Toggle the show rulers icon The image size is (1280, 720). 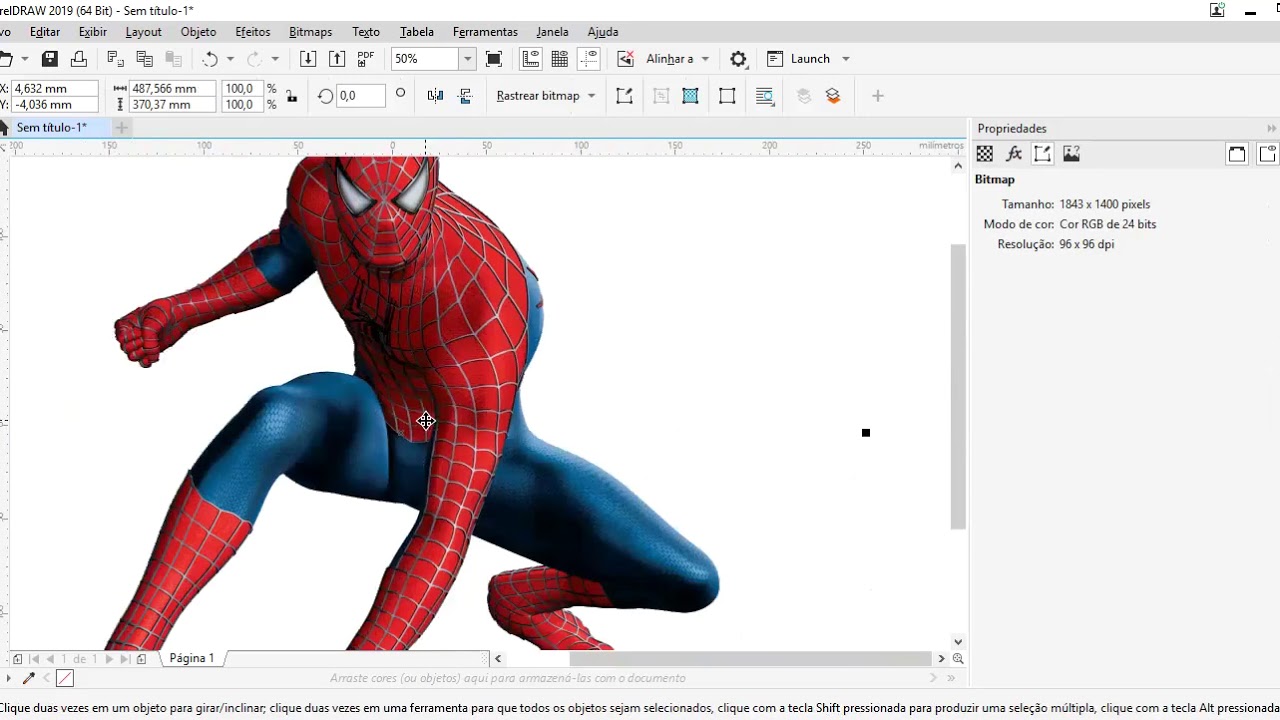[530, 59]
